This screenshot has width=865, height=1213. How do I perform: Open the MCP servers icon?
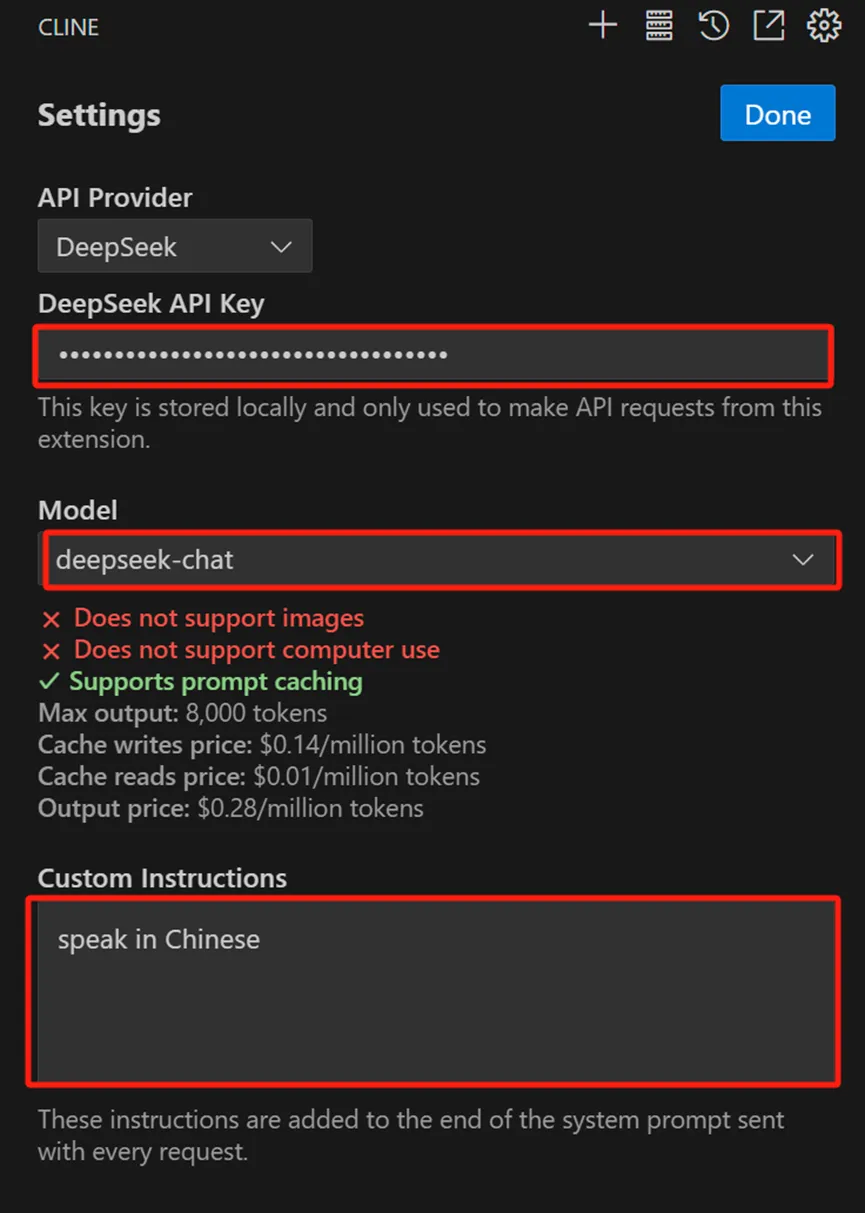click(659, 26)
